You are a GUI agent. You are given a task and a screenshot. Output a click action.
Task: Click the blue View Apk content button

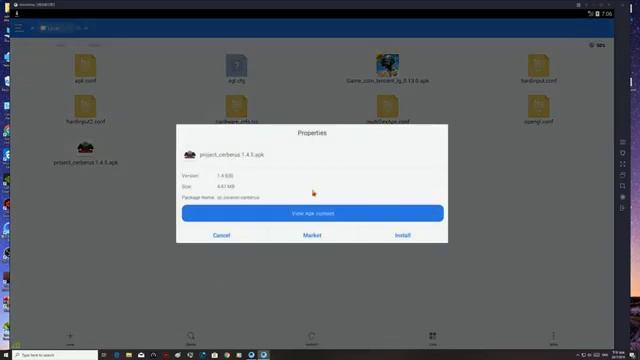pos(313,213)
